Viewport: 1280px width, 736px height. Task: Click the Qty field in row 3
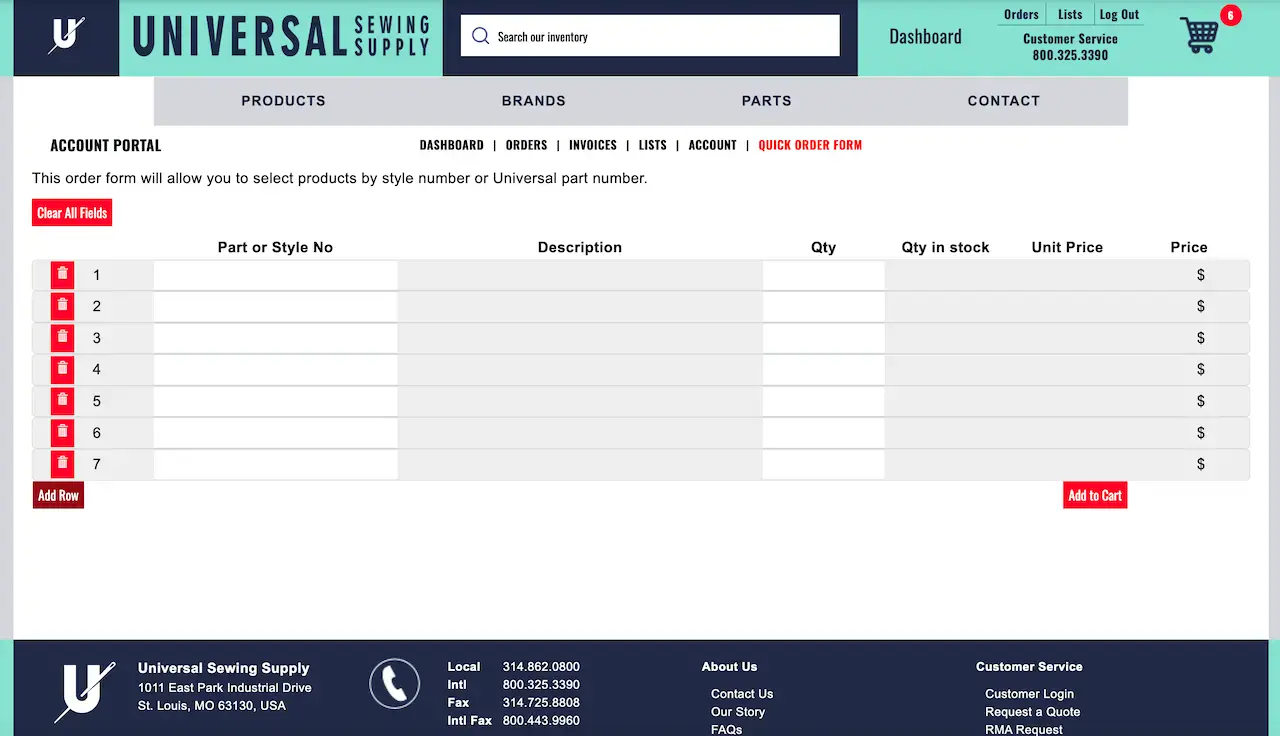pos(824,338)
